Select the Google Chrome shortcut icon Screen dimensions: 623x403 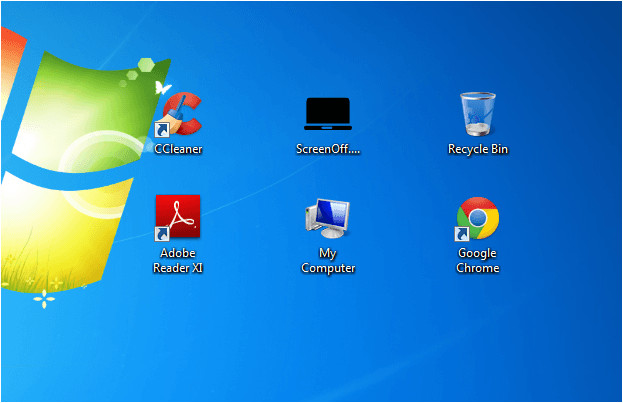pyautogui.click(x=477, y=219)
